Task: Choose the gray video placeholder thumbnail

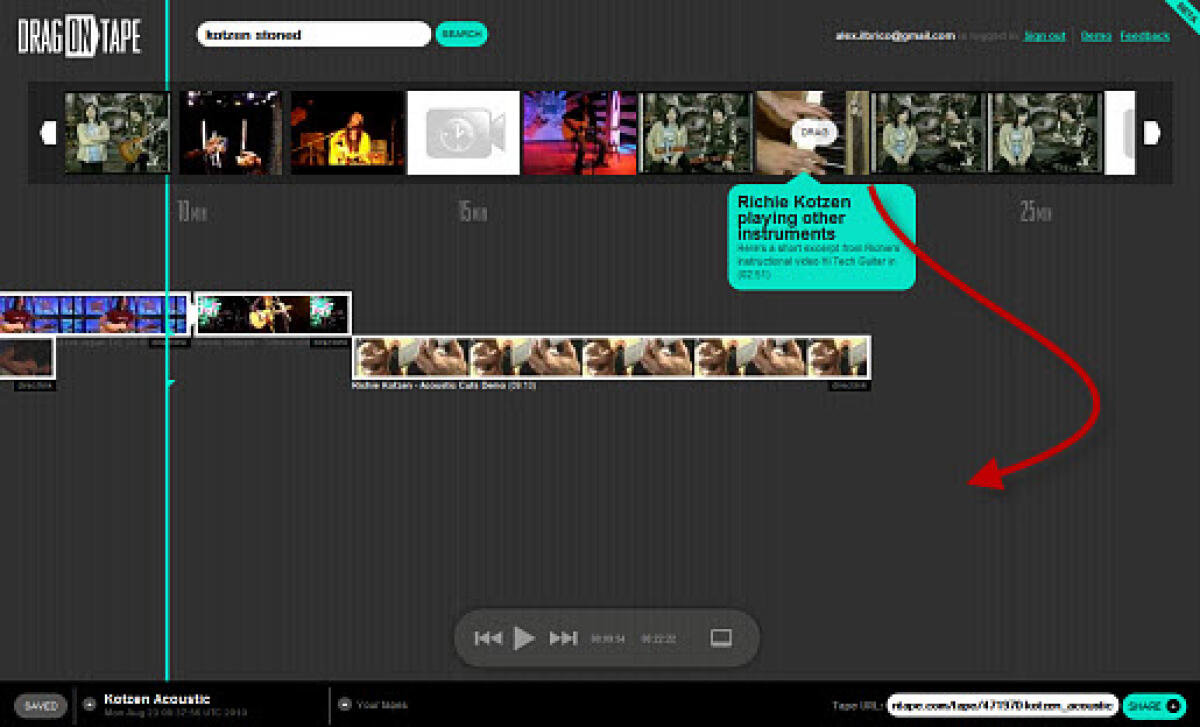Action: (463, 133)
